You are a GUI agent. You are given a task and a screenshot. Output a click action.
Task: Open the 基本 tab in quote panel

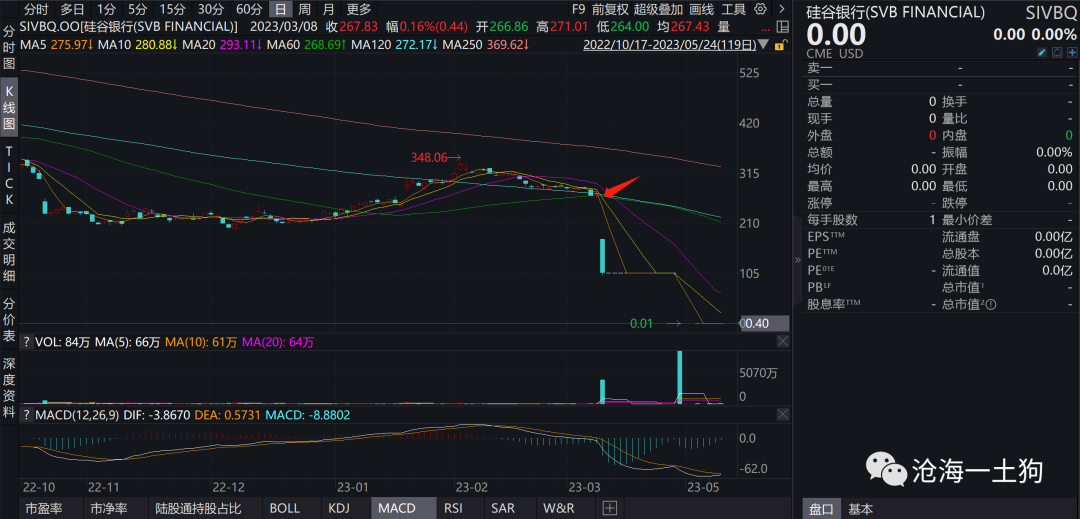point(861,509)
